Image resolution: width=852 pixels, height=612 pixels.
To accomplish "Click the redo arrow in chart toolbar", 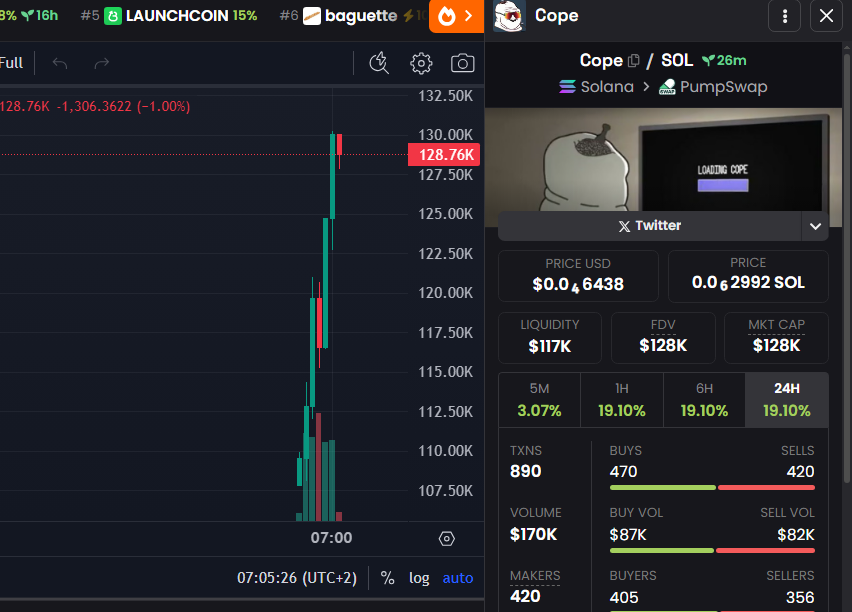I will coord(102,64).
